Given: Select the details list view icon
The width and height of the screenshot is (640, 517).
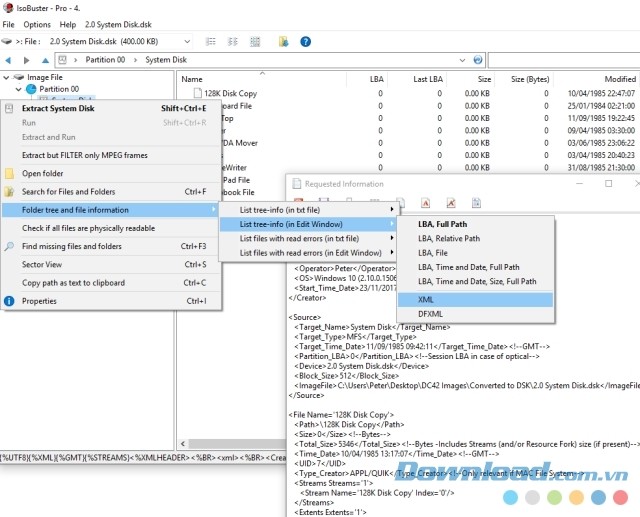Looking at the screenshot, I should (x=211, y=41).
